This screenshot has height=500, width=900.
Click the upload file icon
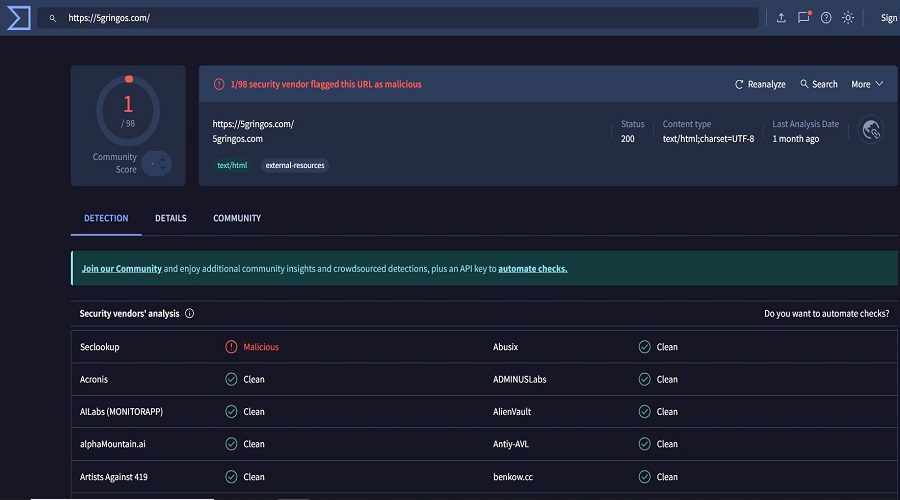click(781, 18)
